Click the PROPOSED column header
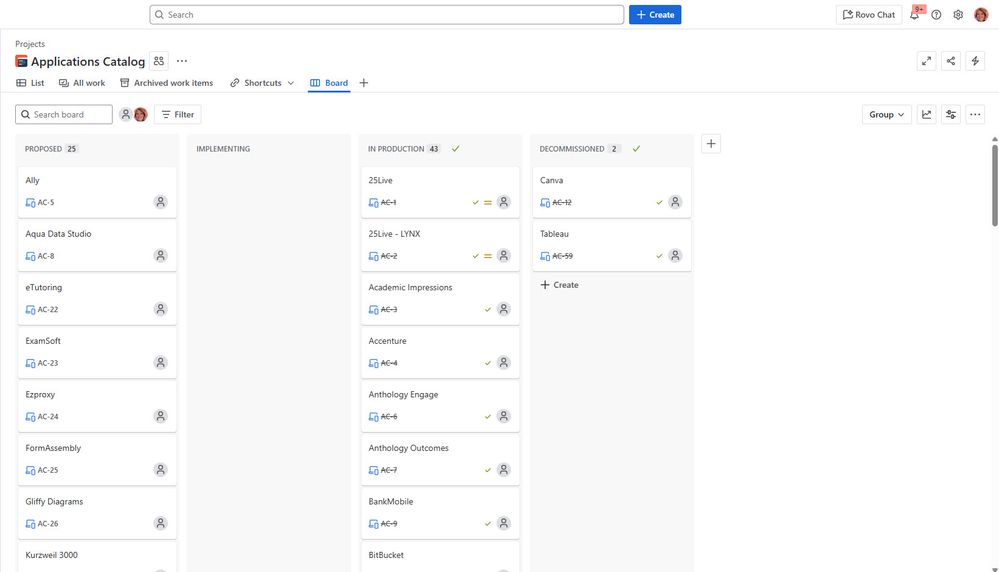The height and width of the screenshot is (572, 999). point(43,149)
